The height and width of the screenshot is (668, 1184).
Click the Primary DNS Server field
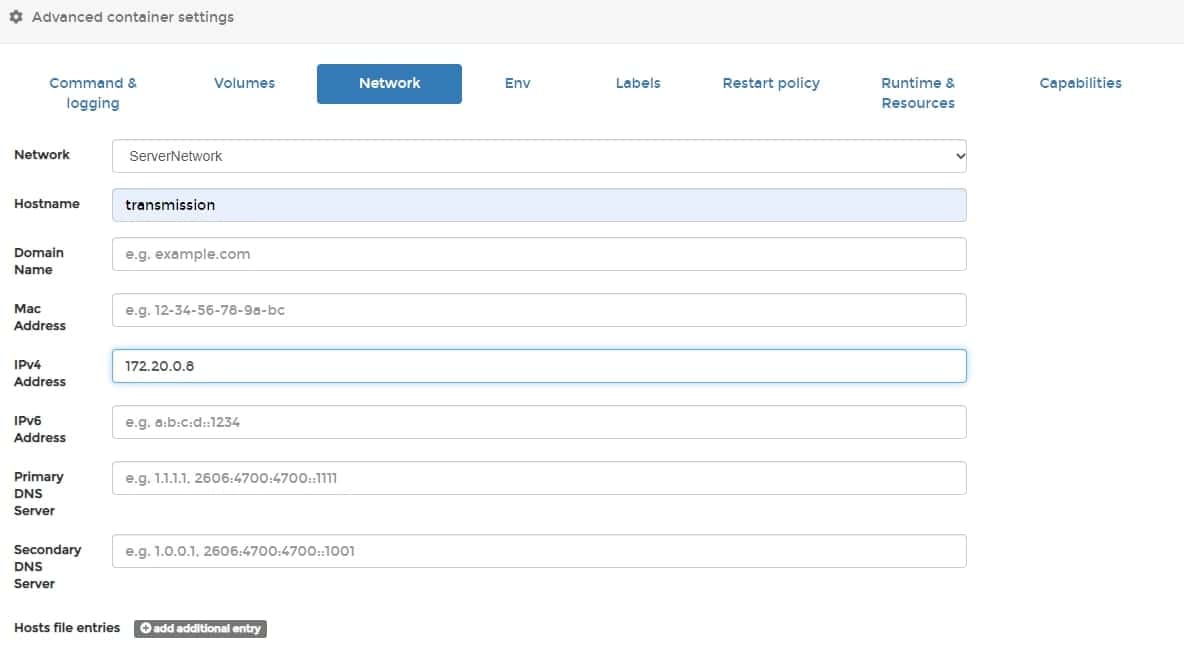click(539, 478)
